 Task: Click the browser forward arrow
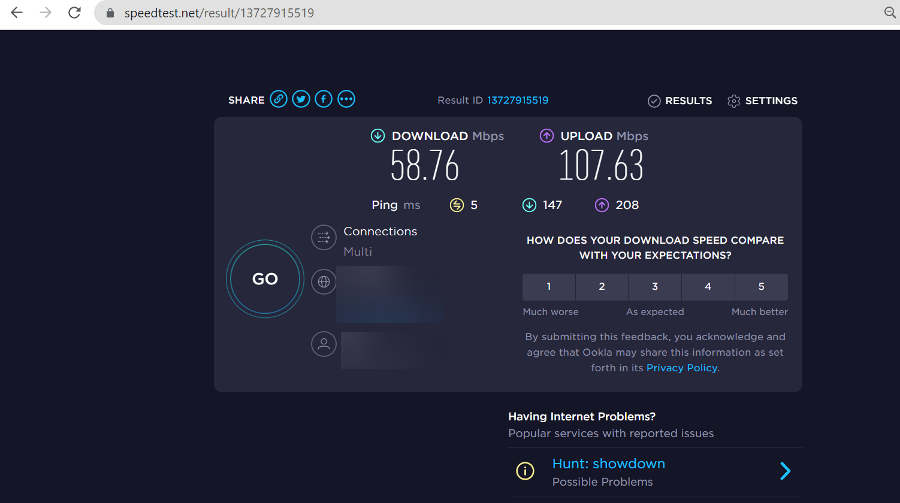(45, 13)
